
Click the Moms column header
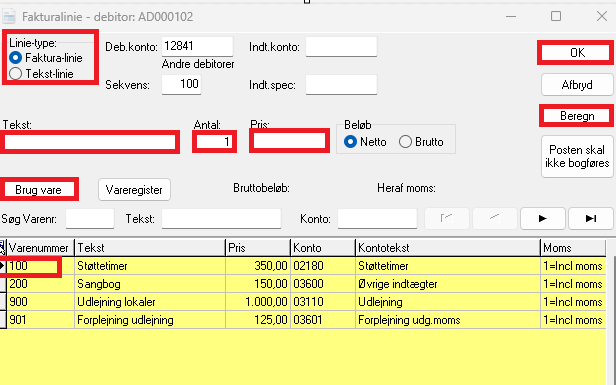[x=573, y=248]
